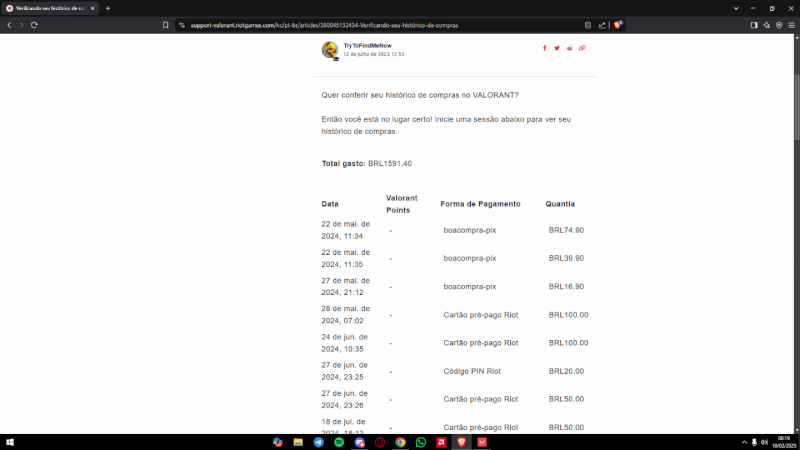Select the Código PIN Riot payment cell
800x450 pixels.
tap(472, 371)
